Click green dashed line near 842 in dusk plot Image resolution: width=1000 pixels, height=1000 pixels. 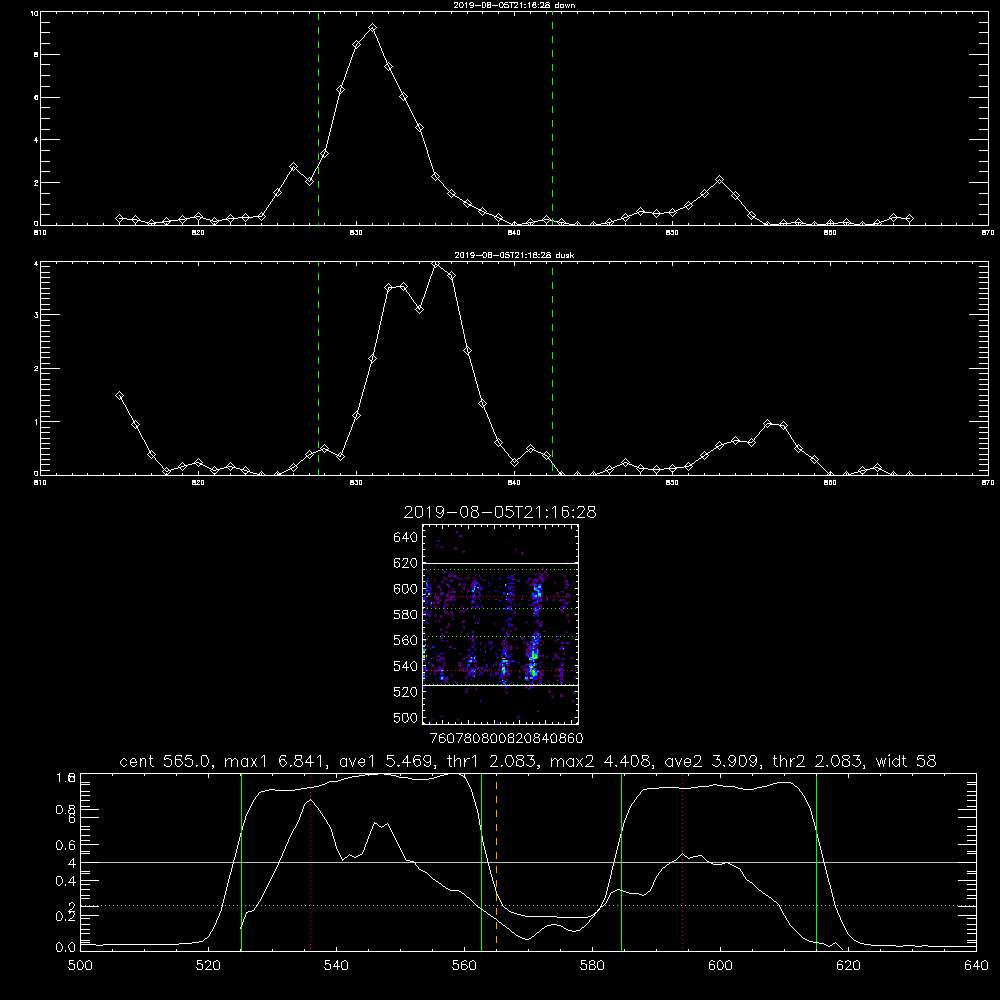tap(552, 369)
